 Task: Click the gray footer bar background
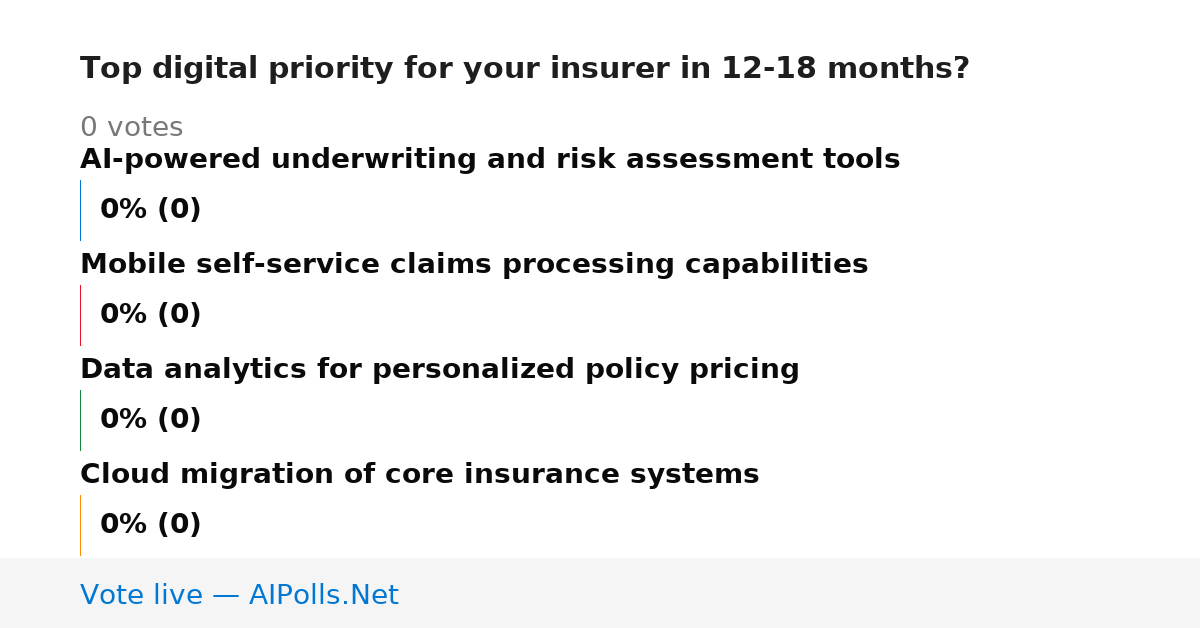pyautogui.click(x=800, y=593)
